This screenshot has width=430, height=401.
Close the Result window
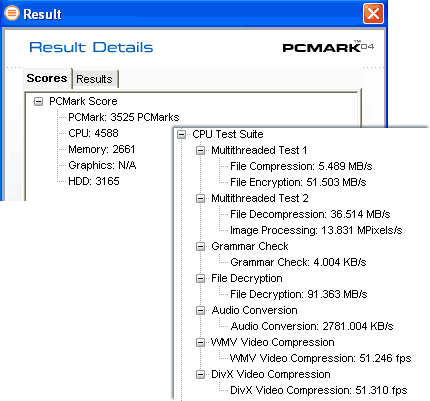[x=373, y=14]
